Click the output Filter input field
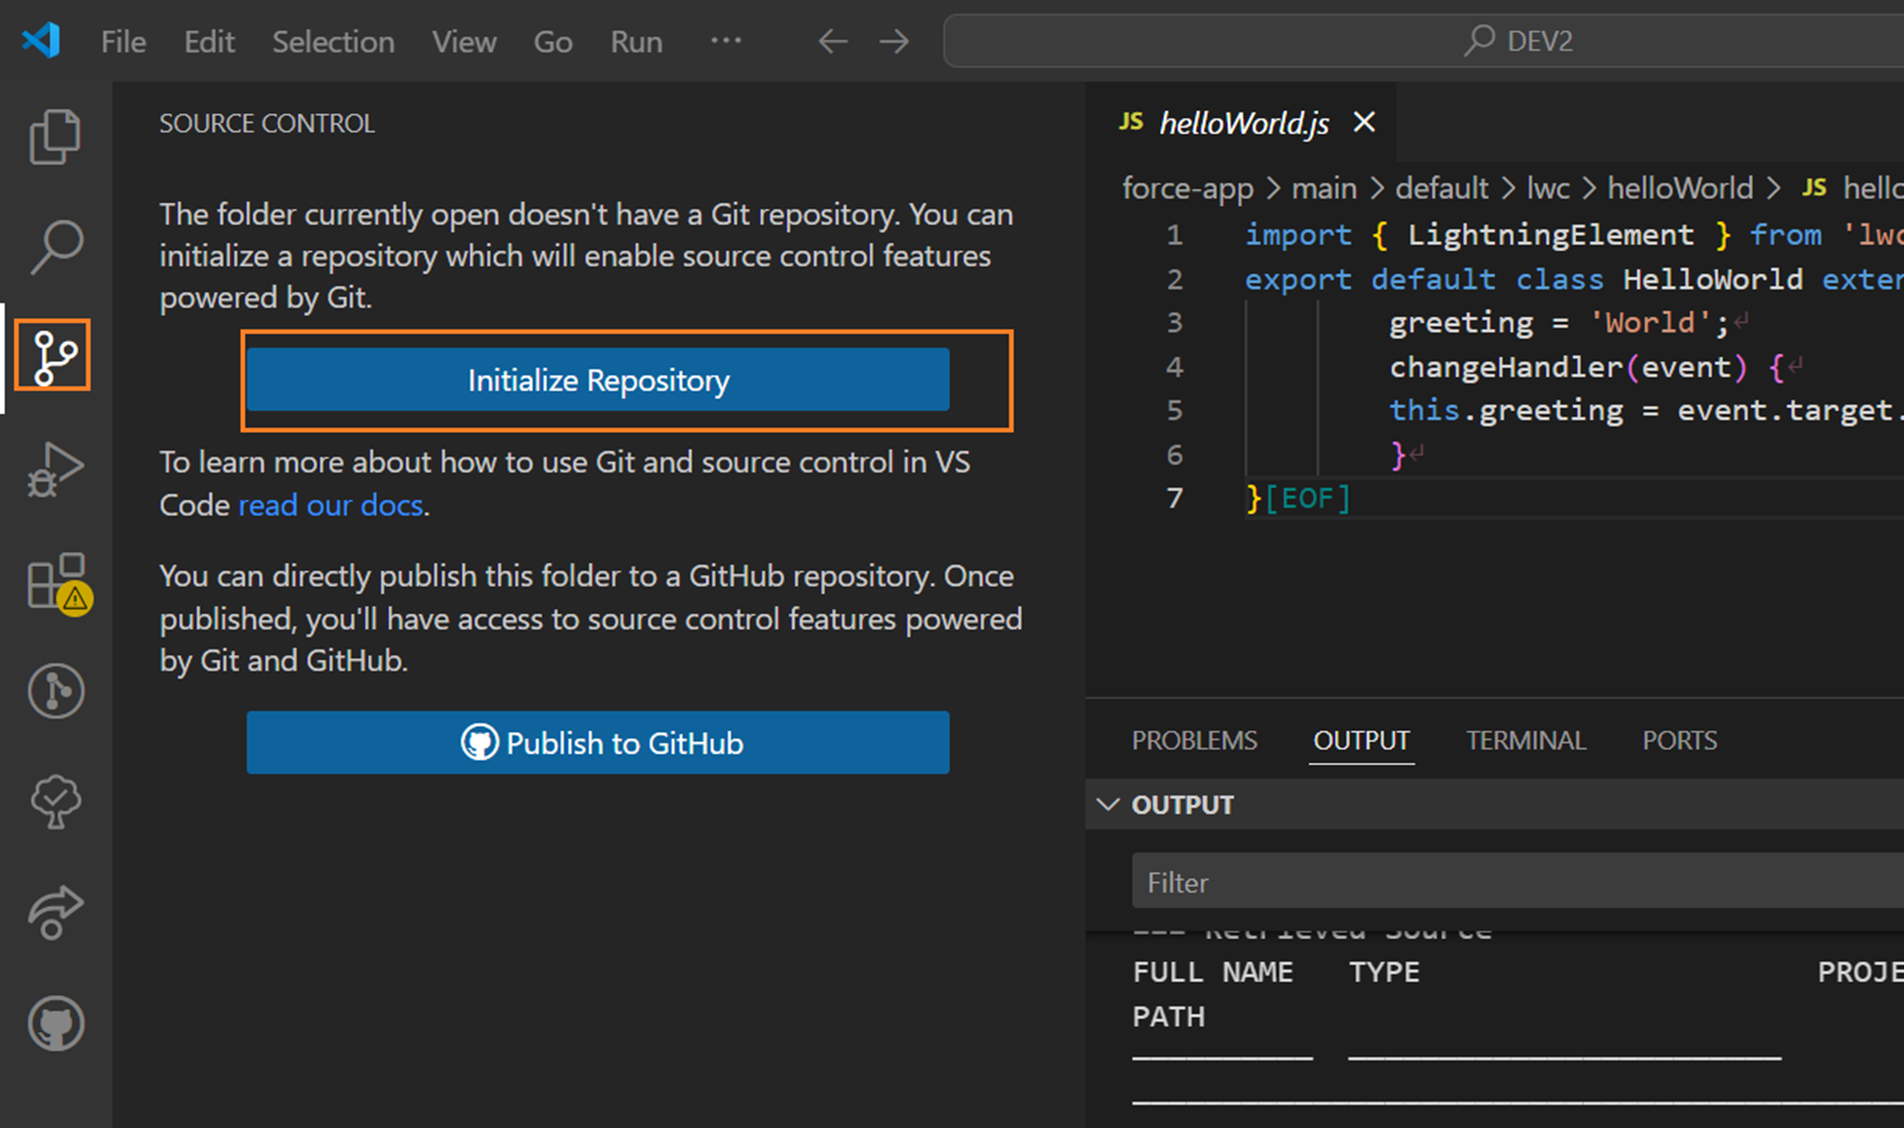Image resolution: width=1904 pixels, height=1128 pixels. pos(1518,881)
